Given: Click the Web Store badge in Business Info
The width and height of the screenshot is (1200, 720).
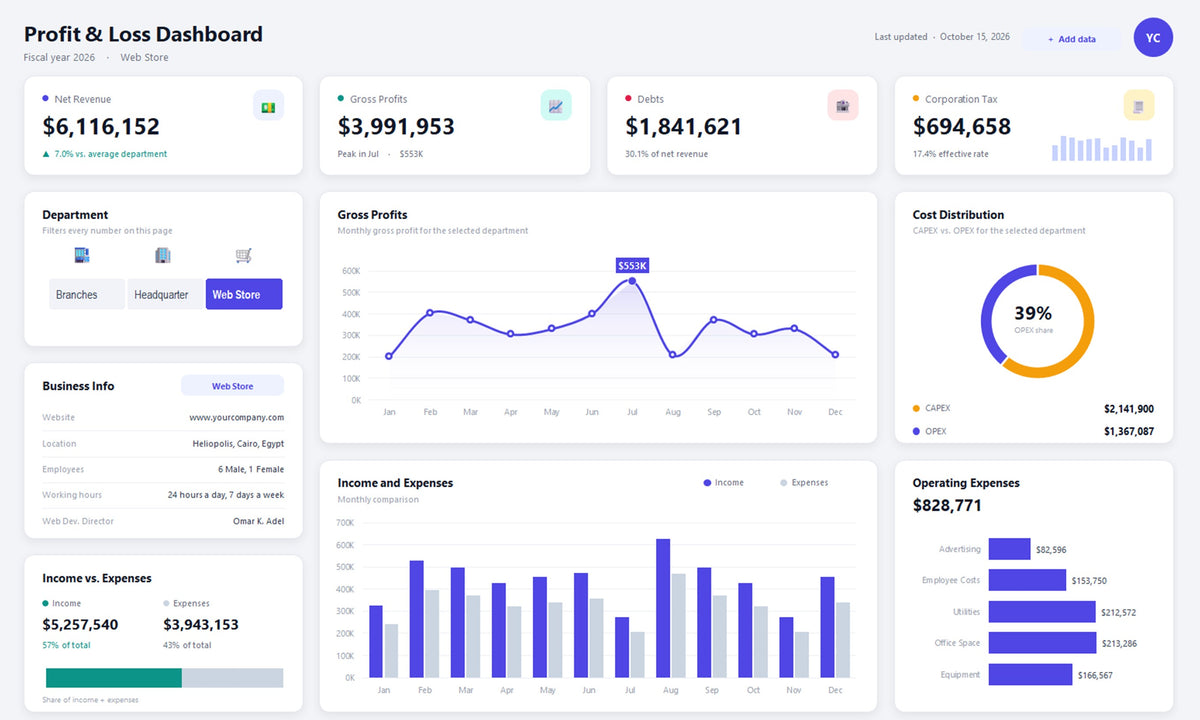Looking at the screenshot, I should tap(232, 386).
